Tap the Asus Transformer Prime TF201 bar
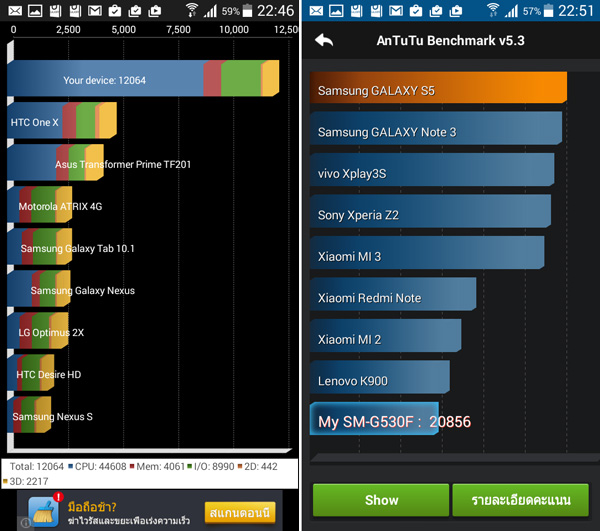This screenshot has height=531, width=600. (55, 163)
